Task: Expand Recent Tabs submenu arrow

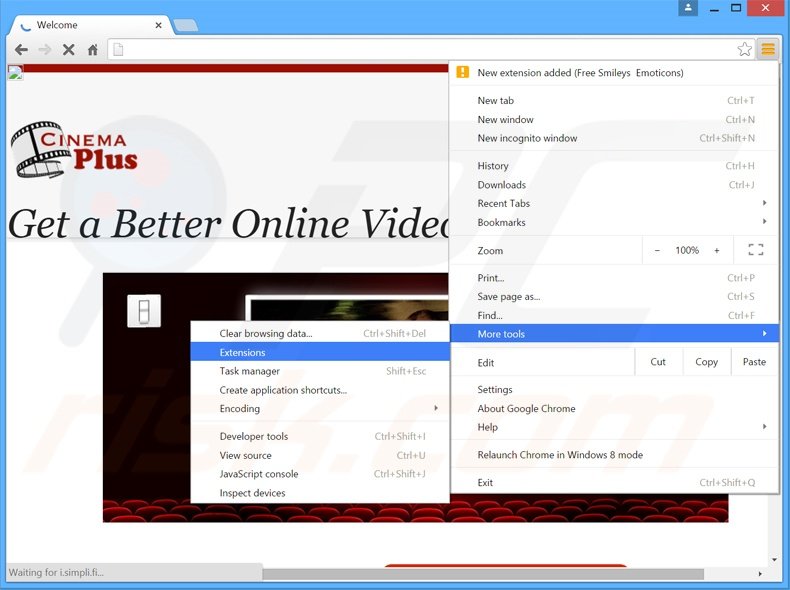Action: (x=764, y=203)
